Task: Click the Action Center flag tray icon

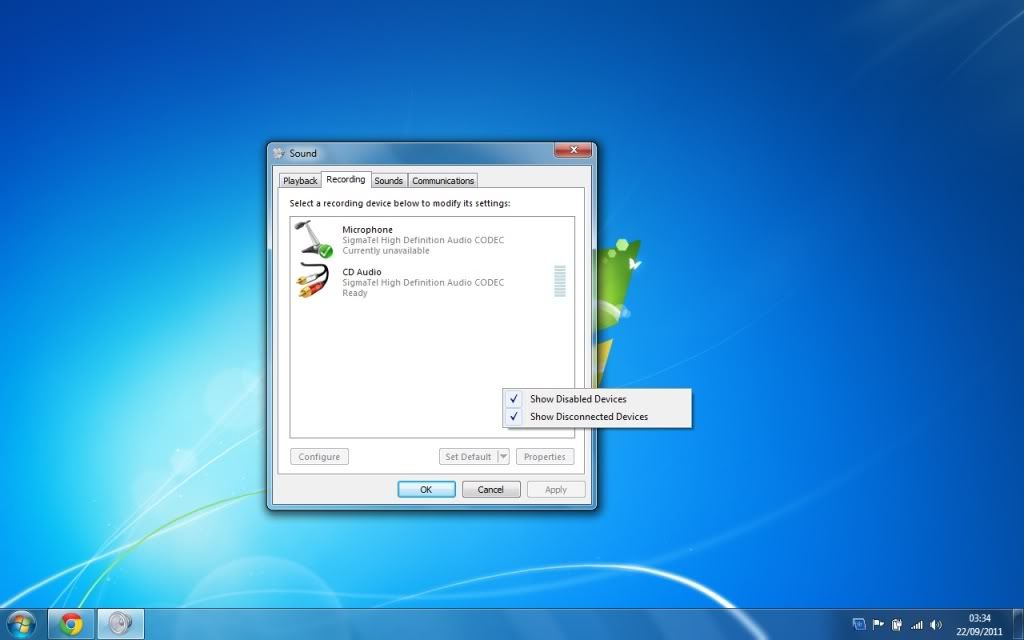Action: pos(878,625)
